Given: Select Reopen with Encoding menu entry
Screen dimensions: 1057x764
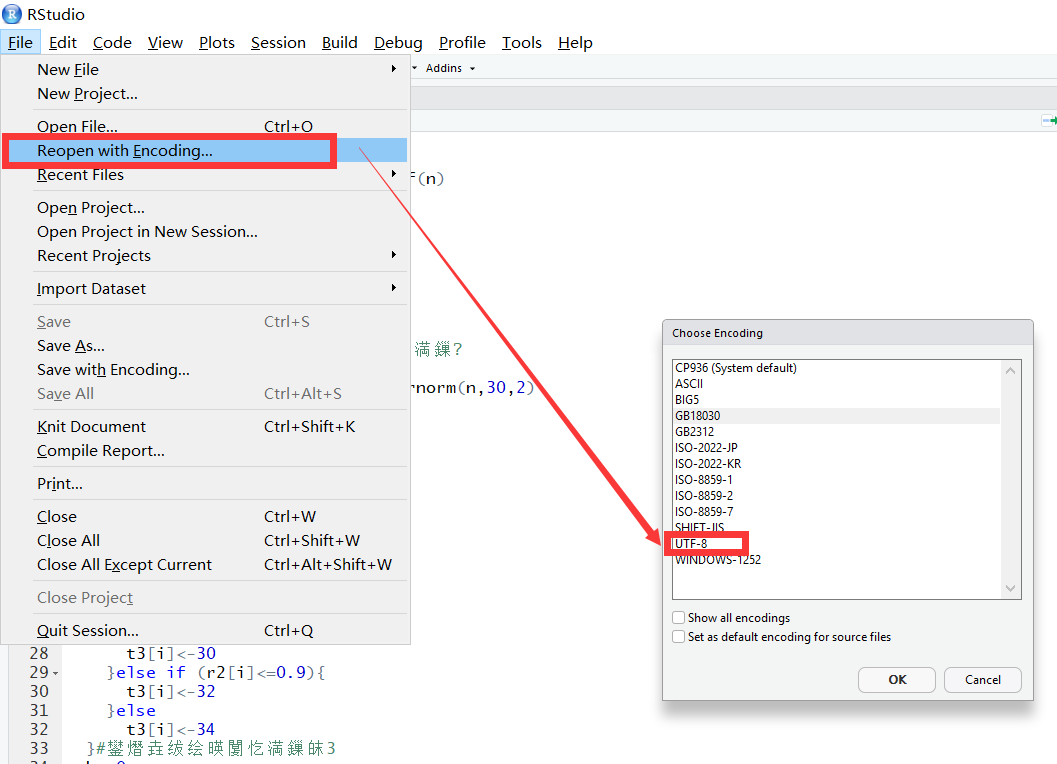Looking at the screenshot, I should [206, 150].
